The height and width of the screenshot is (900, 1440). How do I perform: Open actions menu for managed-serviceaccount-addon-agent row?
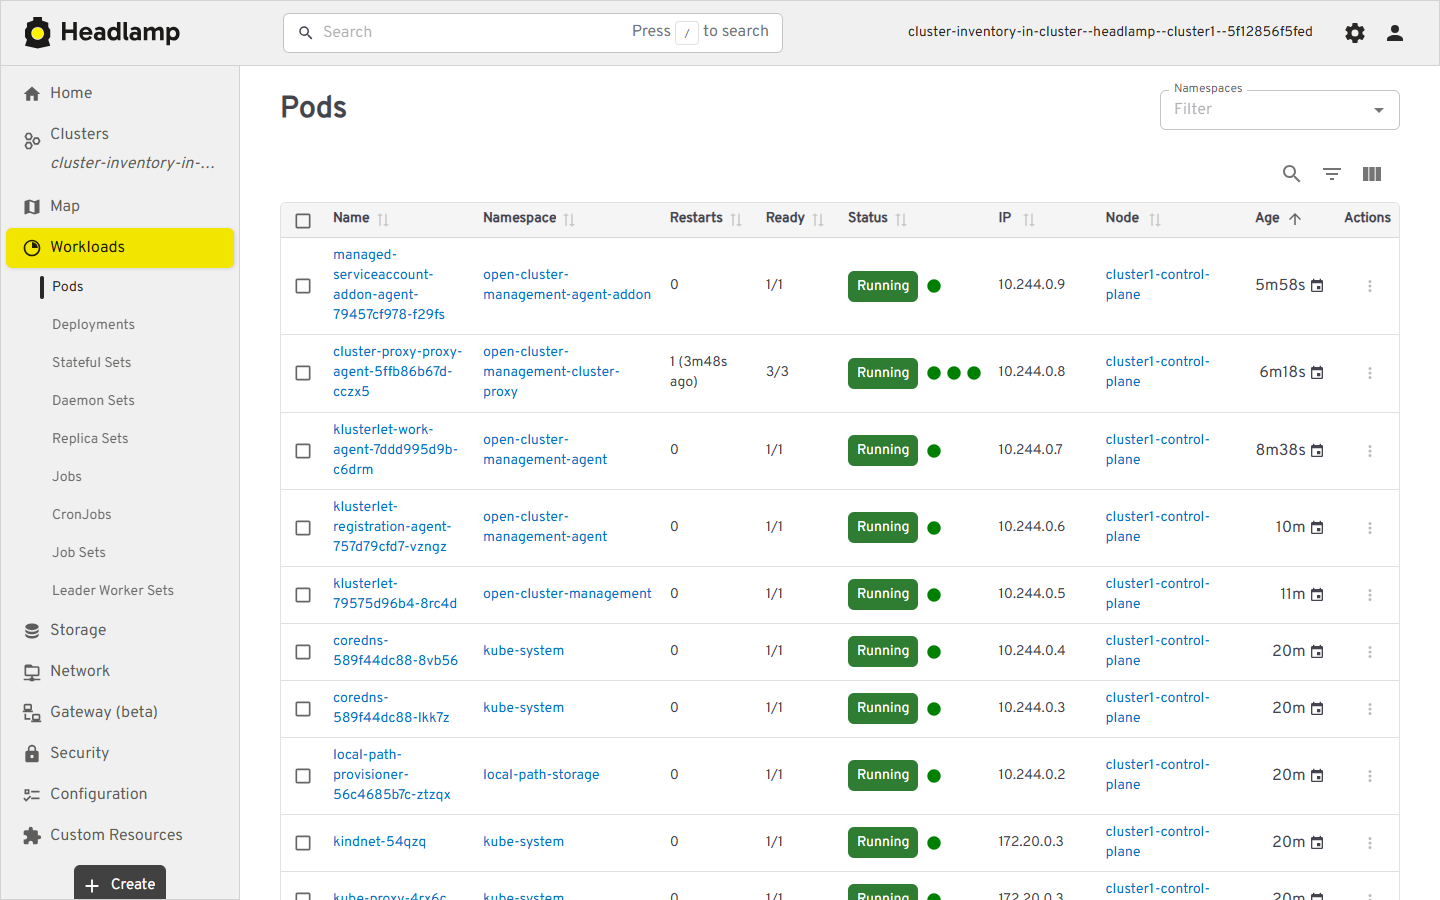click(x=1369, y=286)
